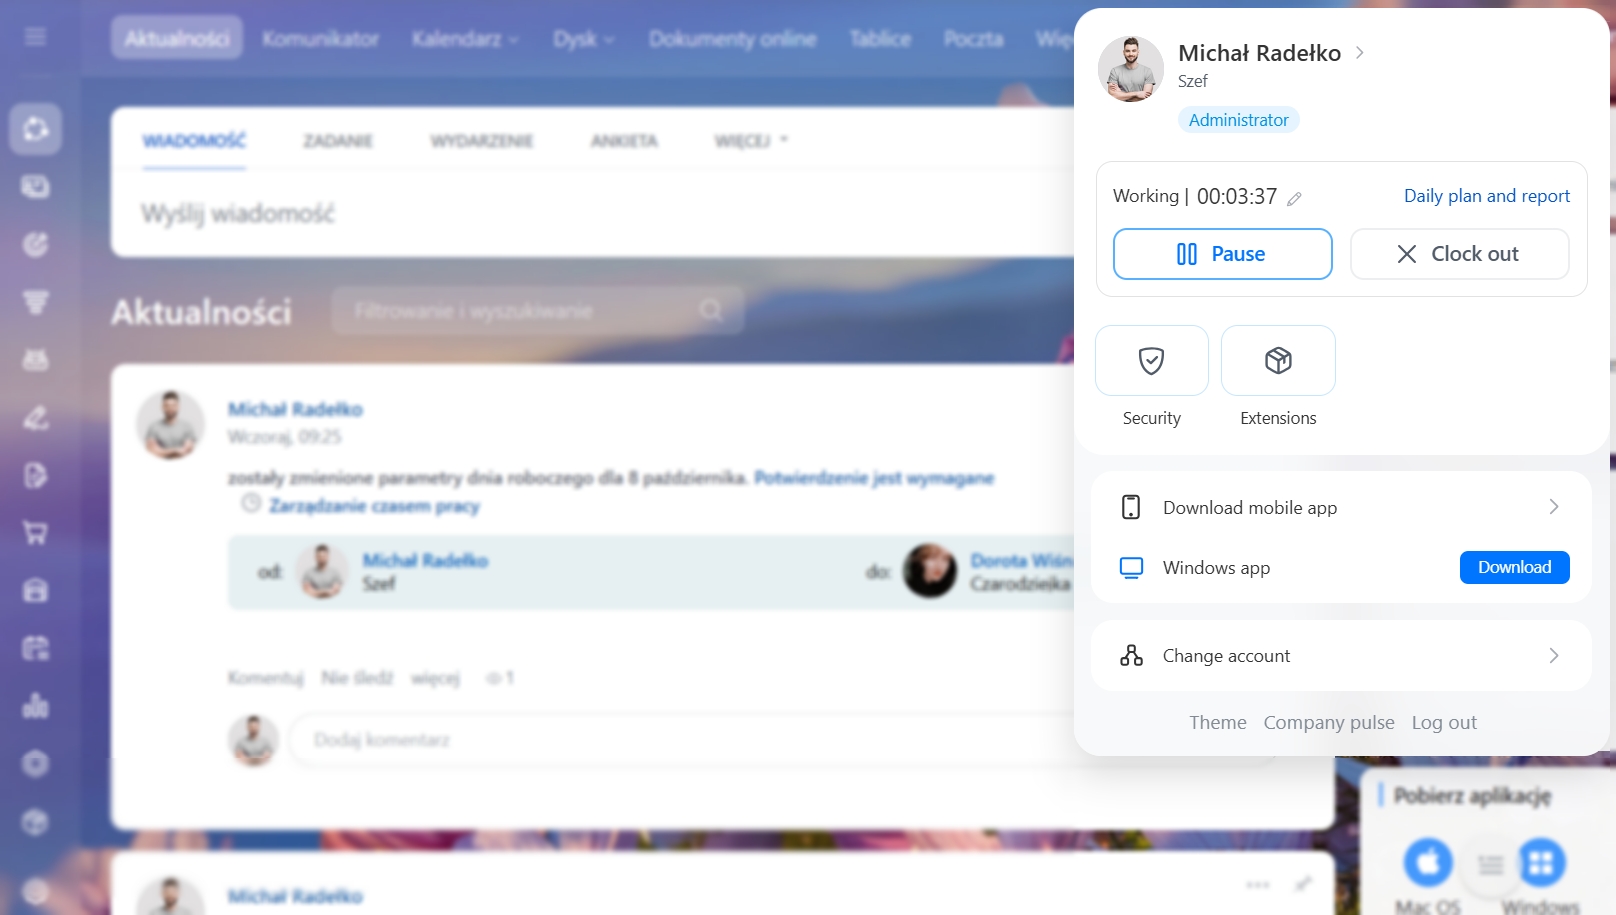Click Komentuj under the first post
This screenshot has height=915, width=1616.
click(265, 678)
